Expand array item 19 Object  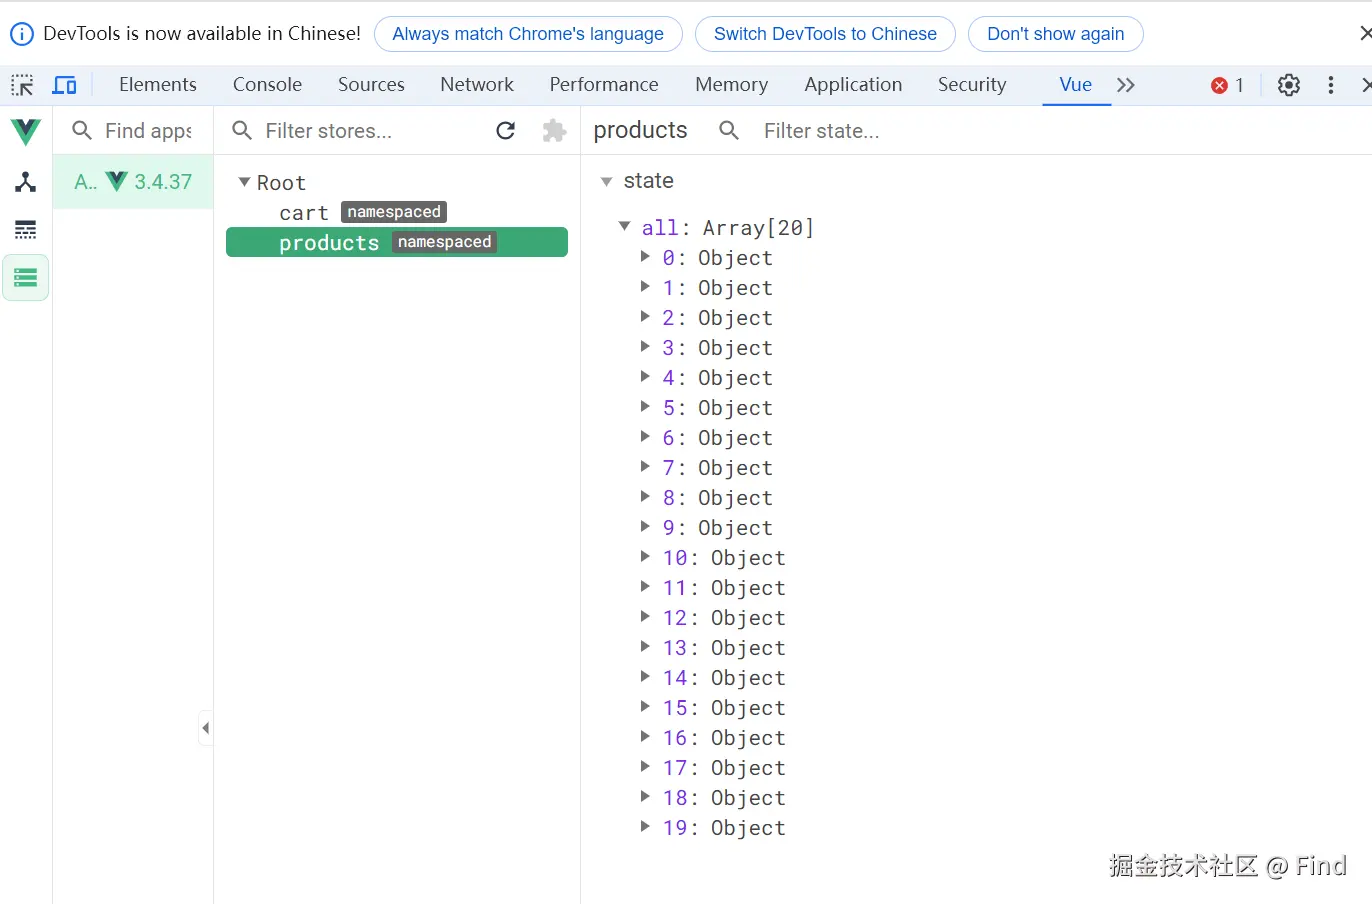[645, 827]
